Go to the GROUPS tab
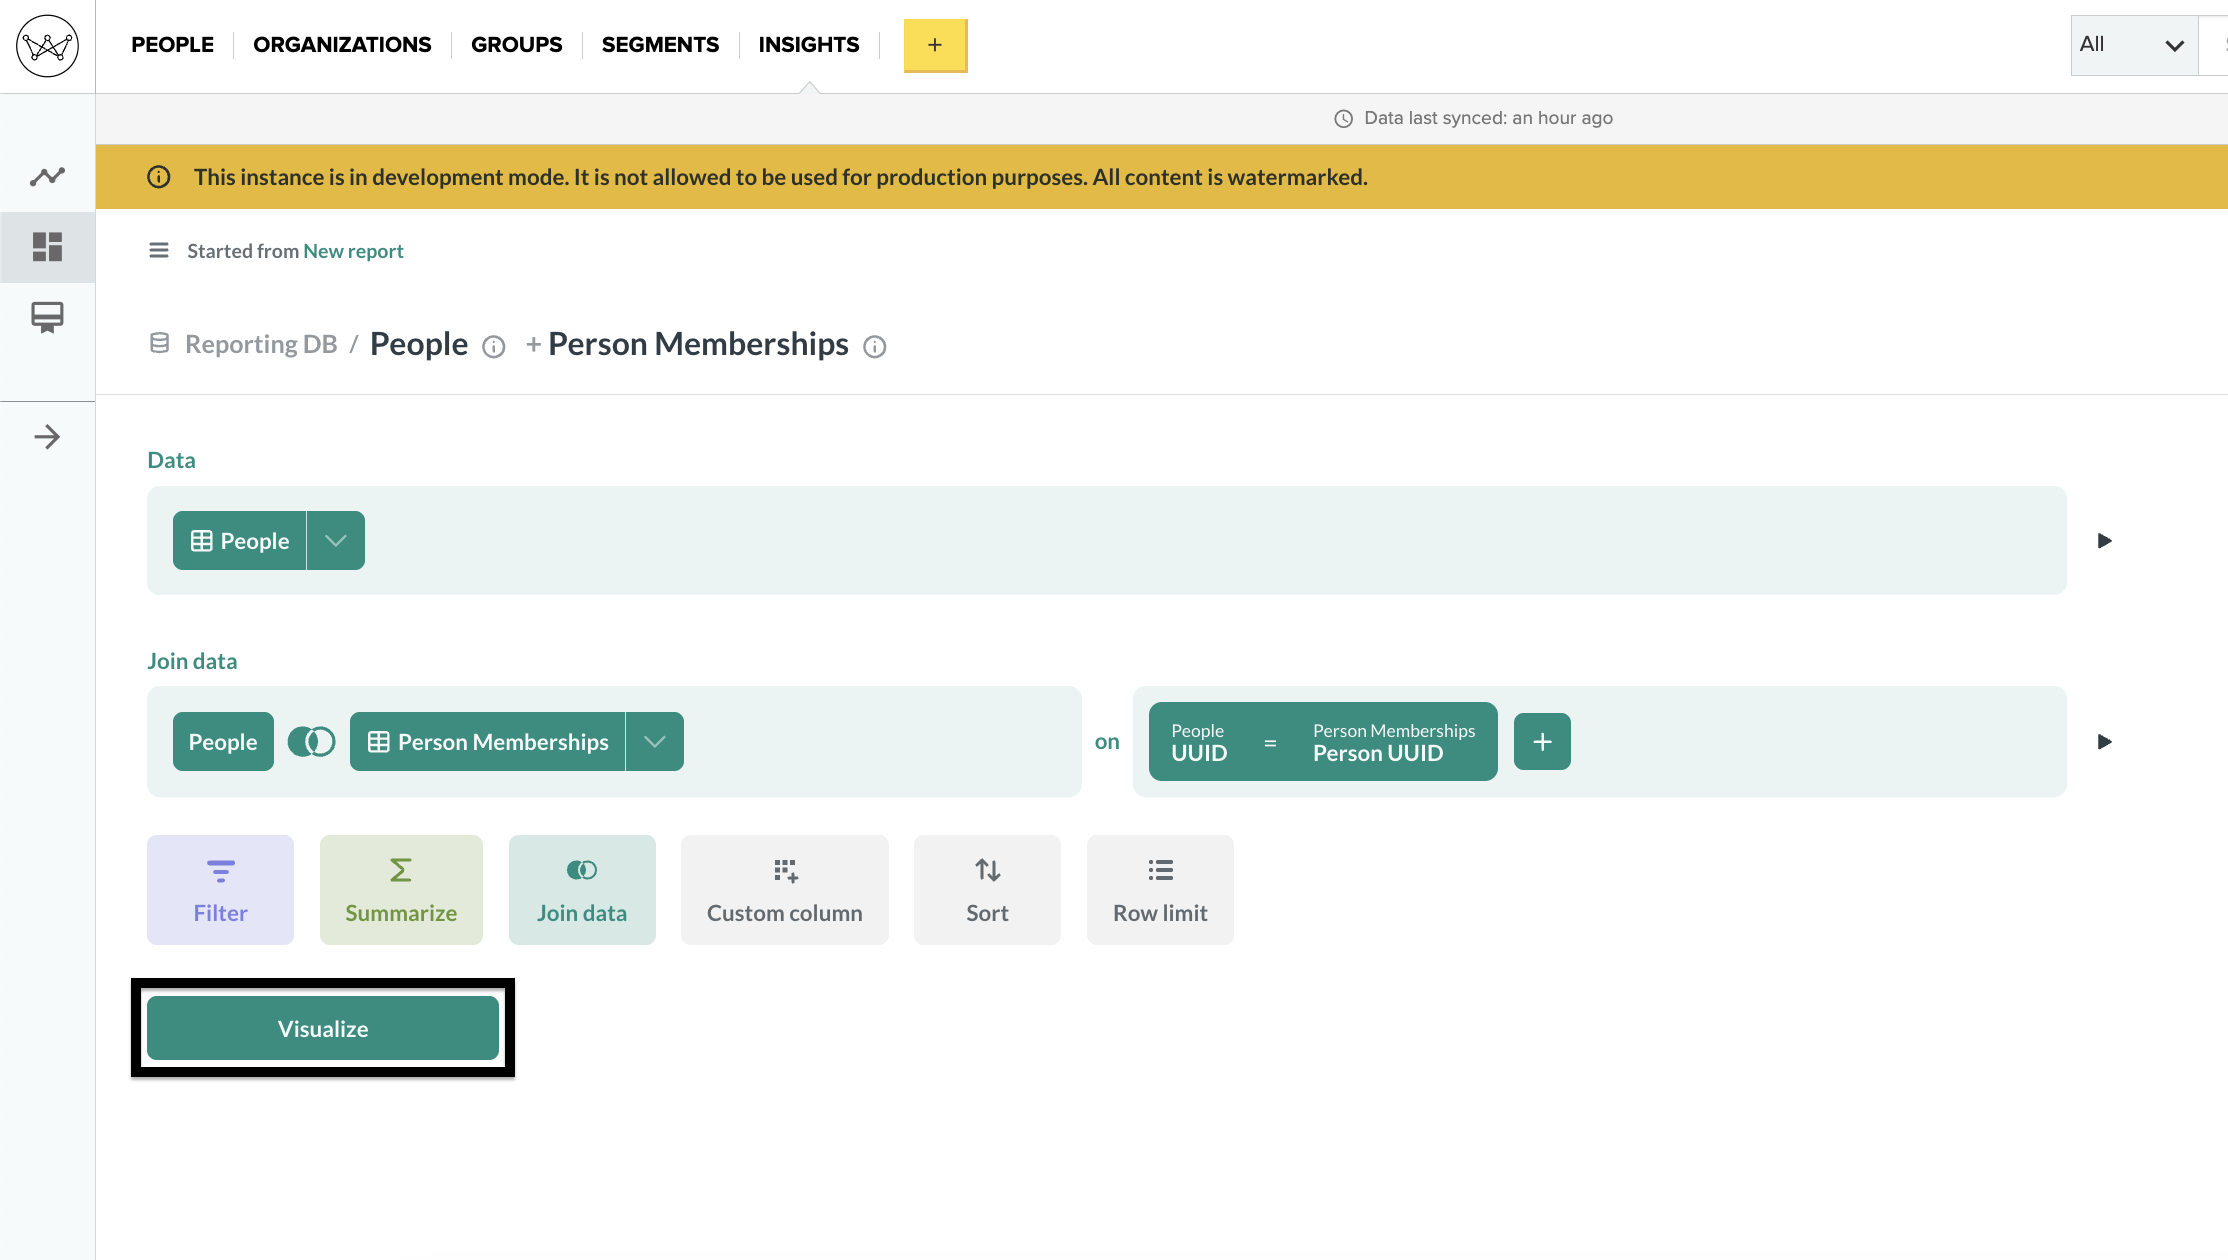The width and height of the screenshot is (2228, 1260). [516, 45]
